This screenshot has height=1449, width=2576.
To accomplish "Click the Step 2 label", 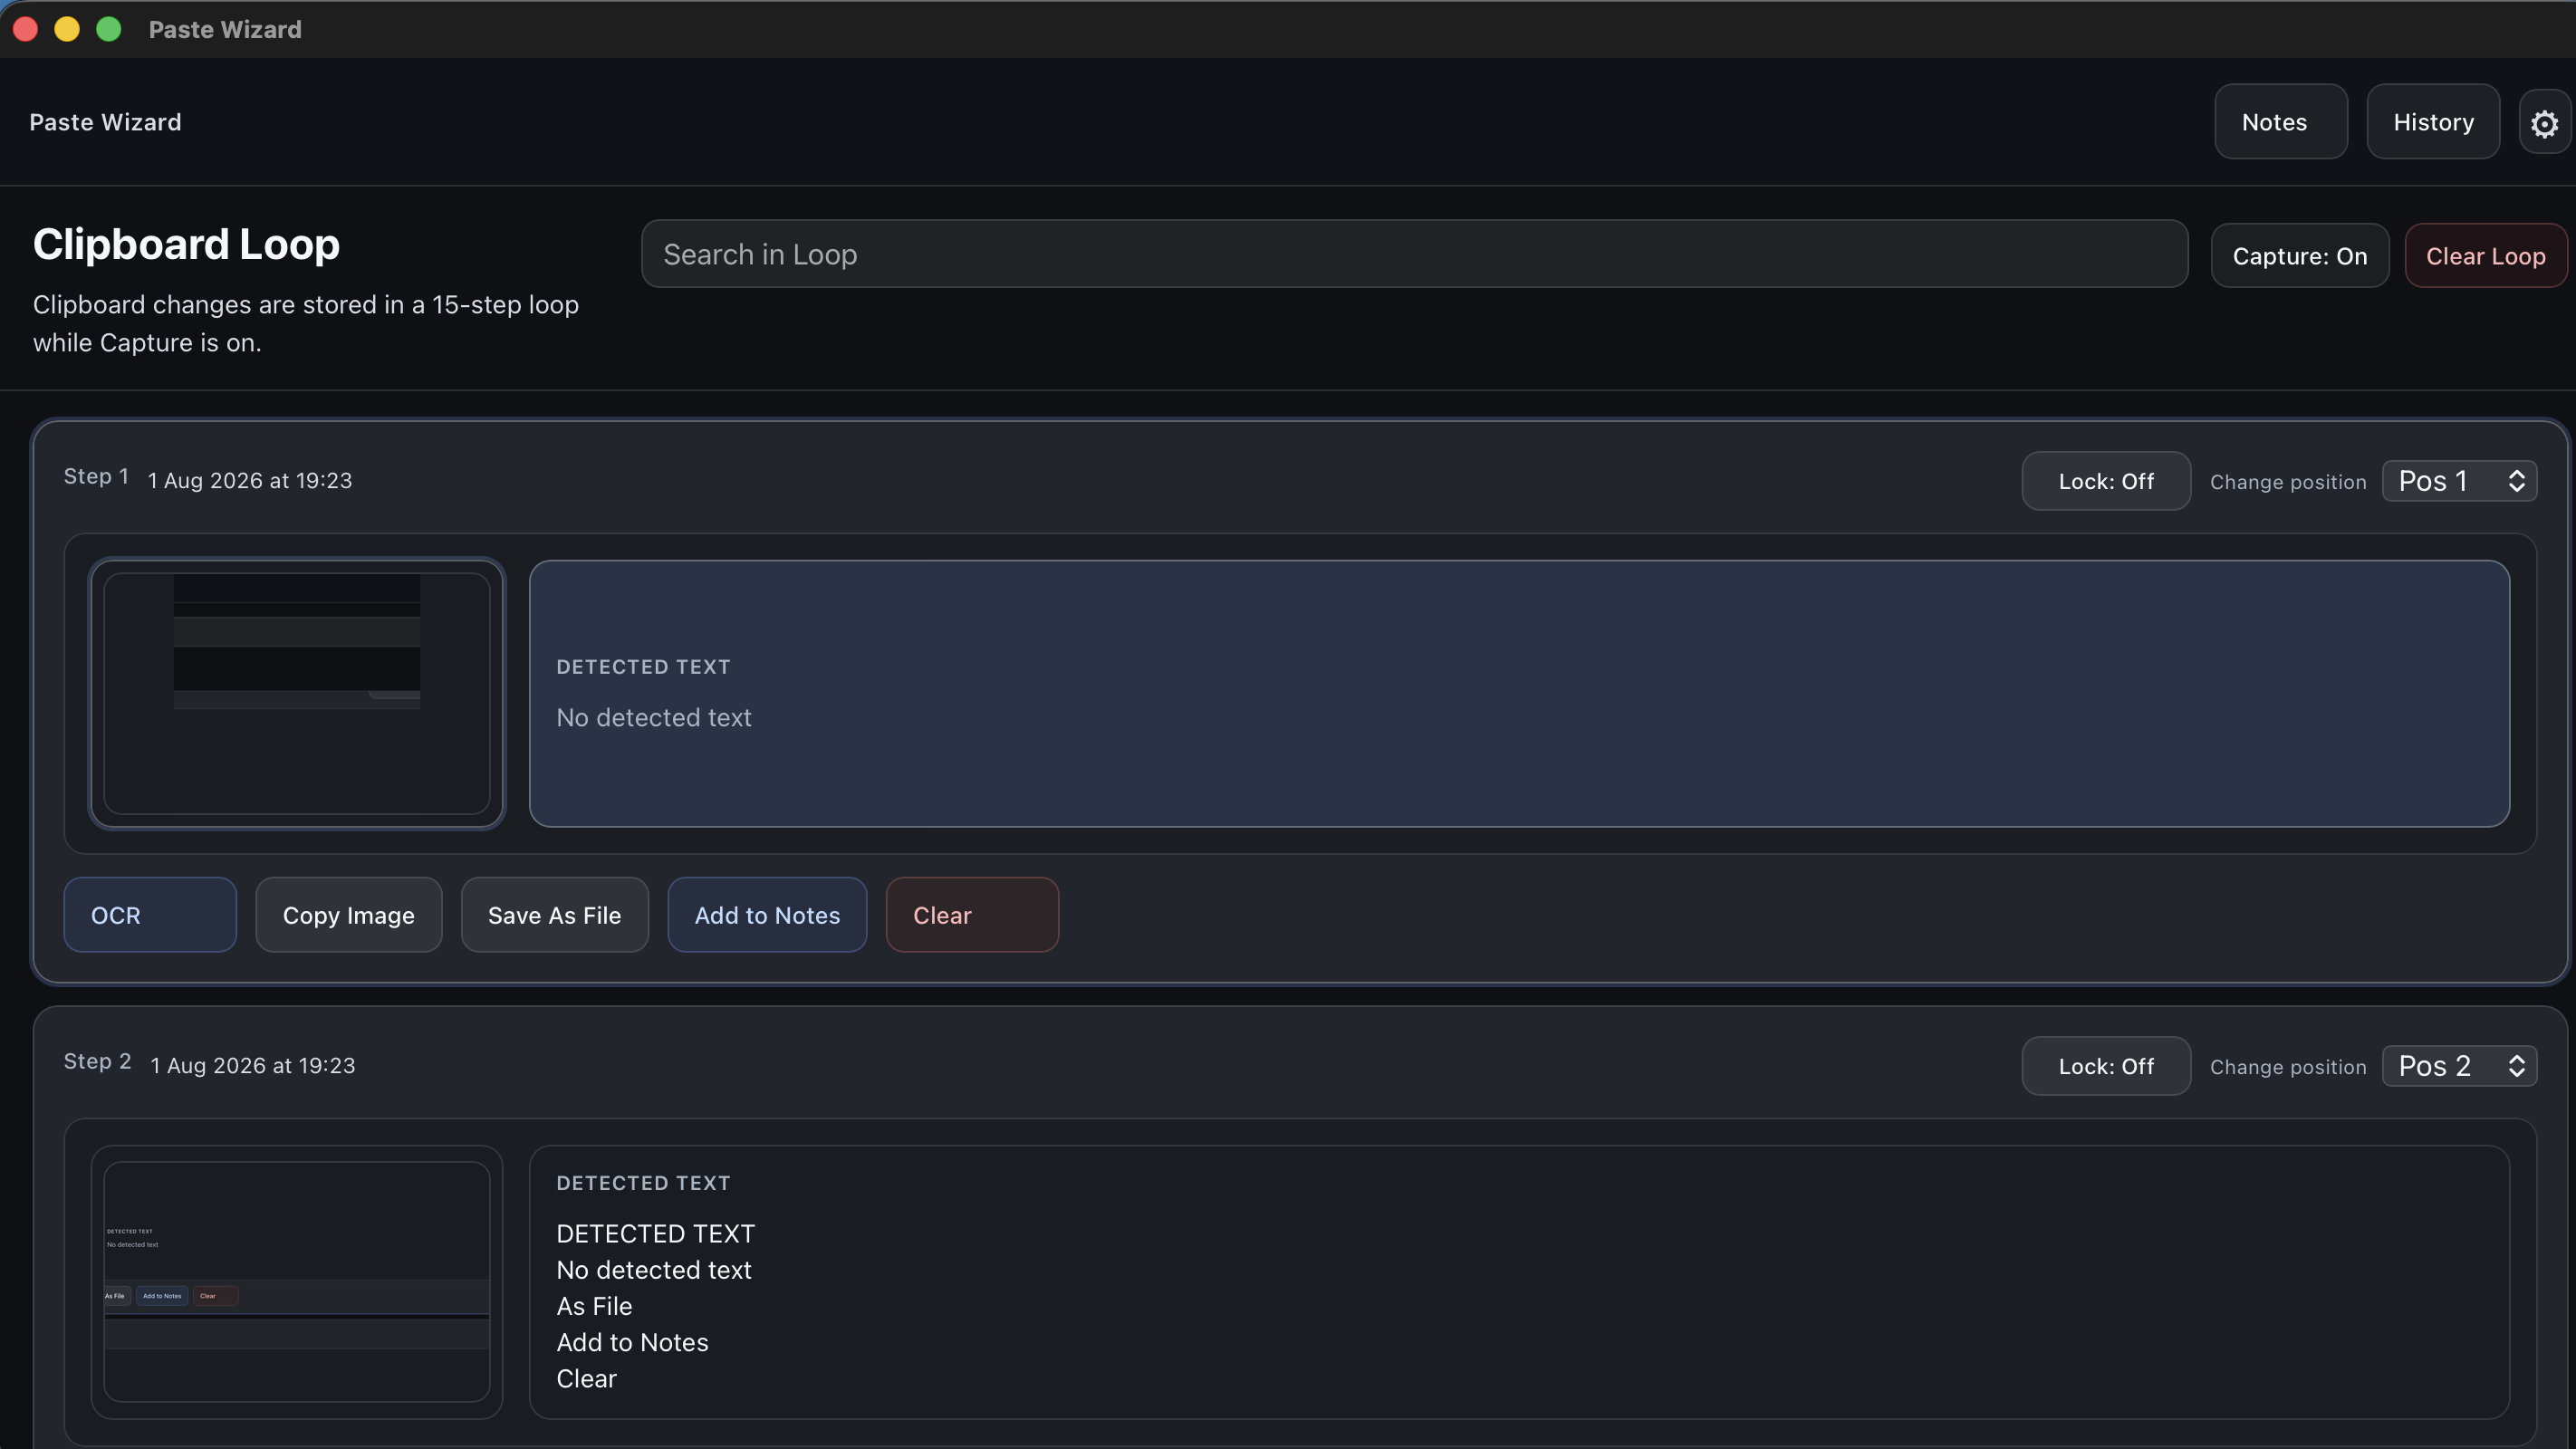I will point(97,1062).
